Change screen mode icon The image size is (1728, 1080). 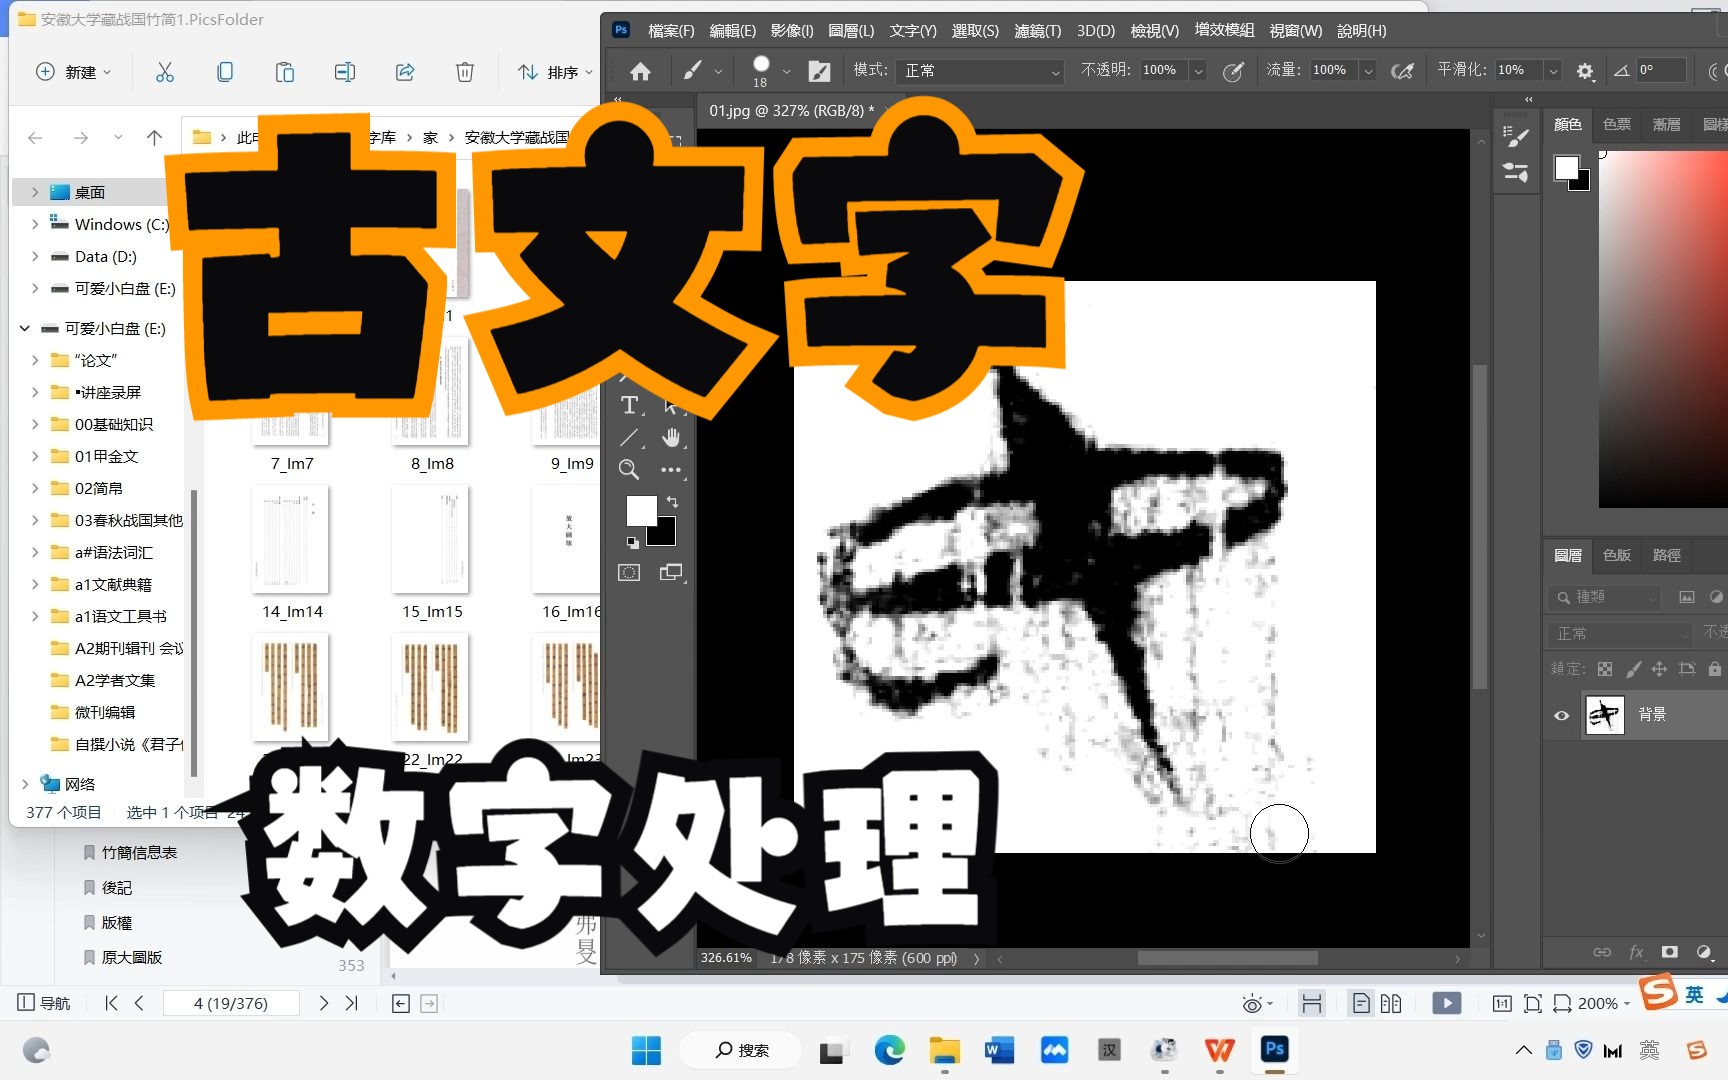(x=671, y=573)
